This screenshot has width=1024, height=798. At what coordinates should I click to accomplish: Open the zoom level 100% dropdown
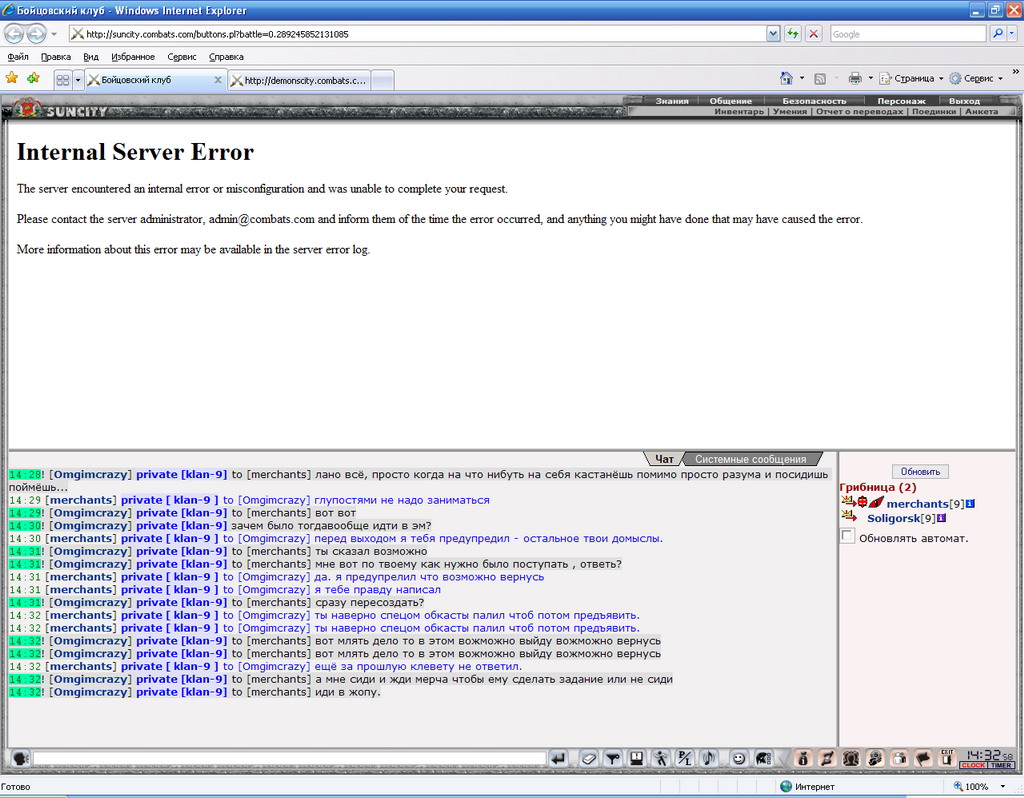coord(1003,786)
